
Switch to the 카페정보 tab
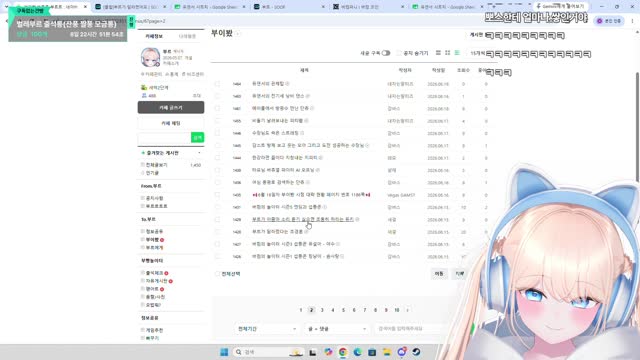[x=154, y=36]
